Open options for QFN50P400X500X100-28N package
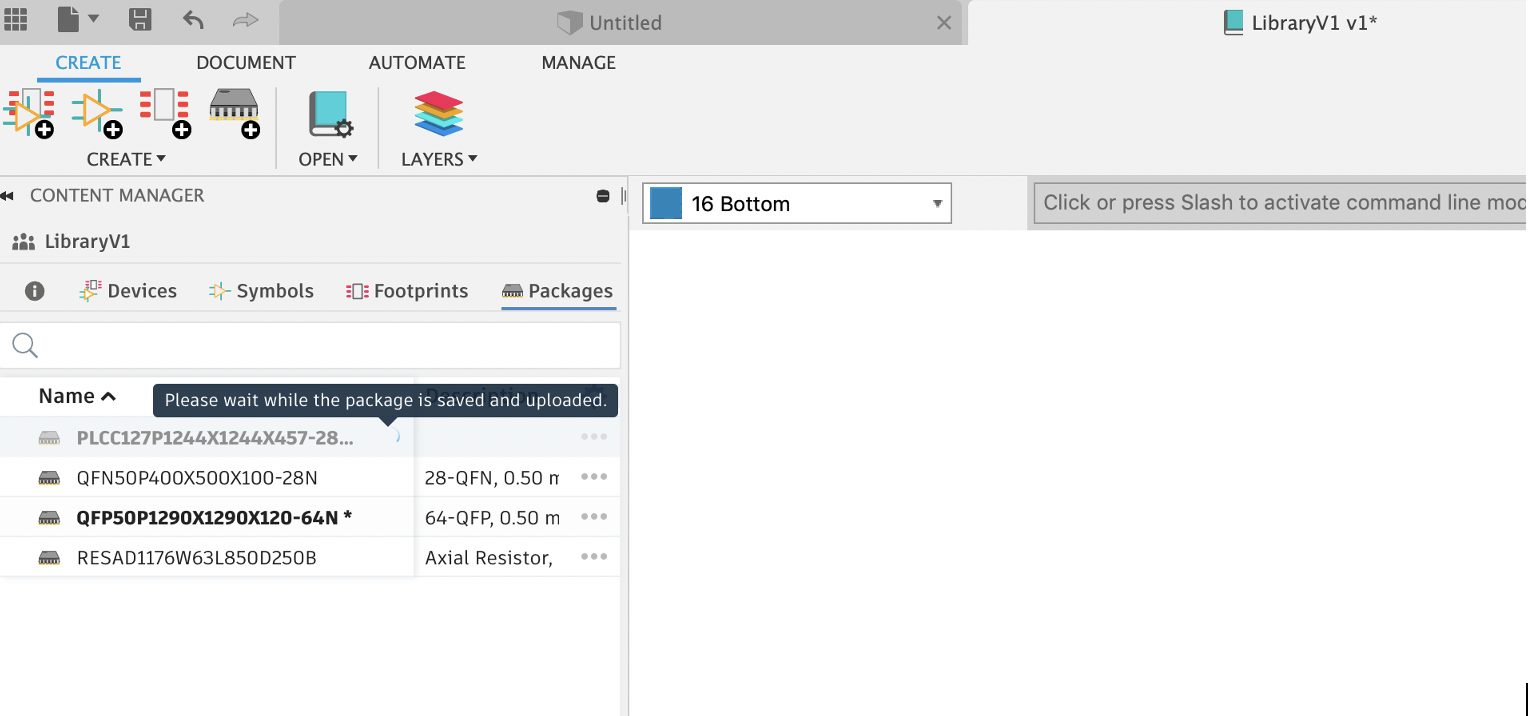 click(594, 477)
